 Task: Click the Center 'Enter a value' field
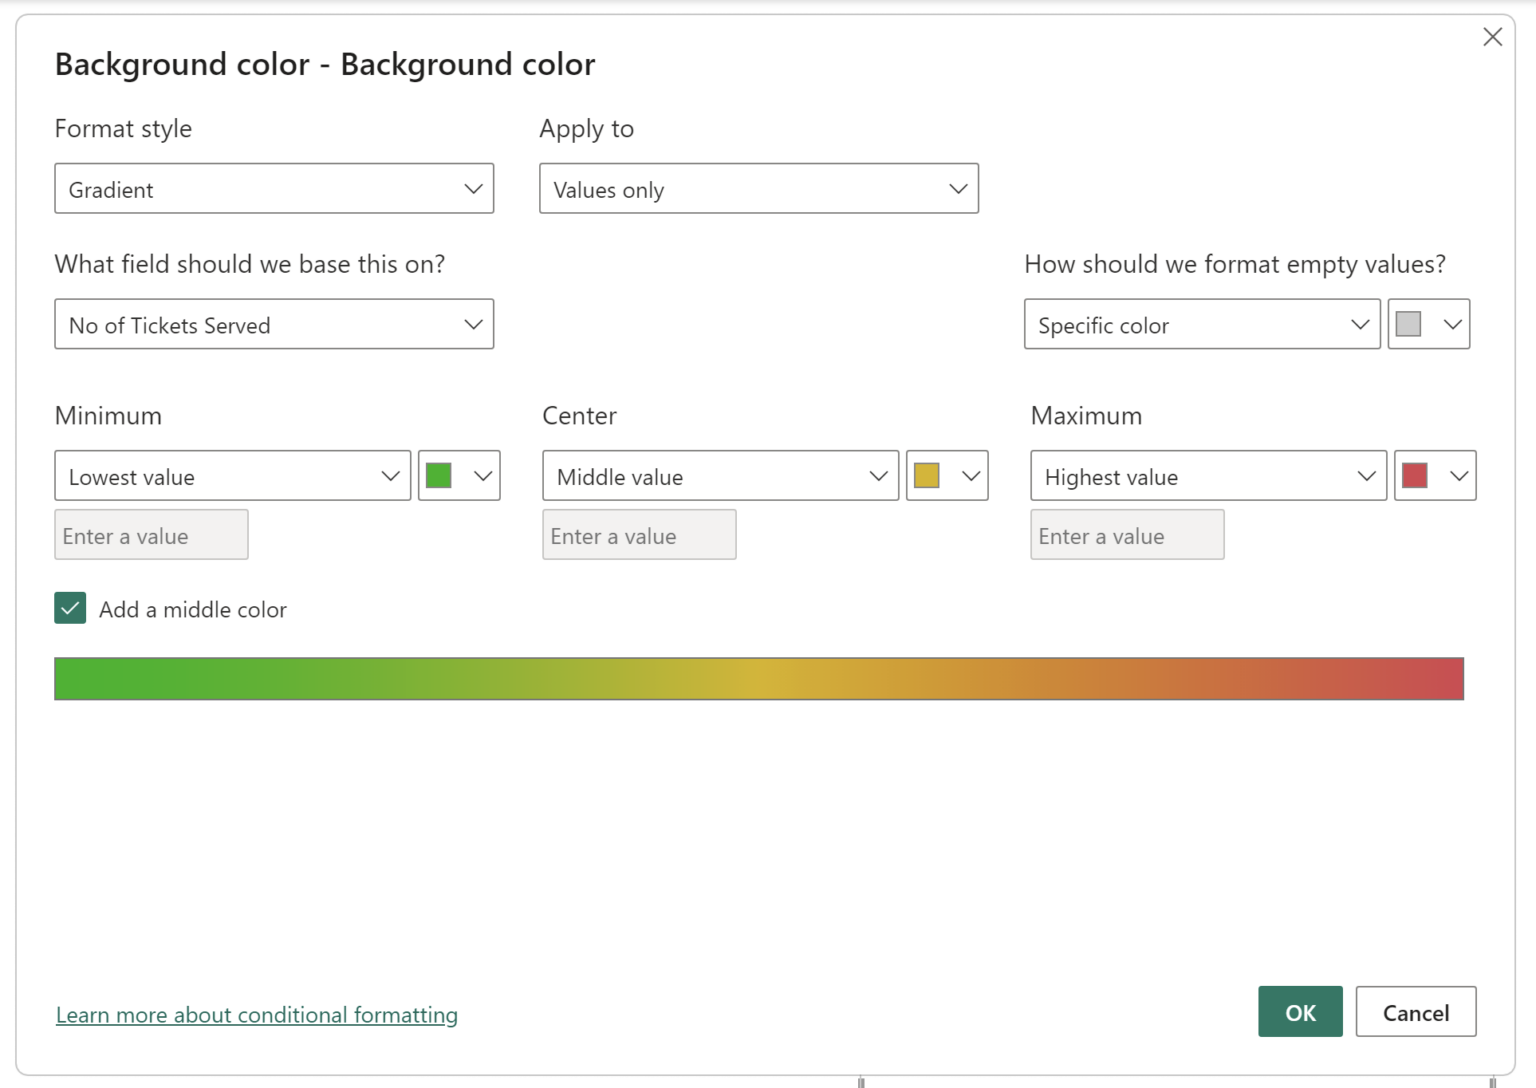pos(638,535)
